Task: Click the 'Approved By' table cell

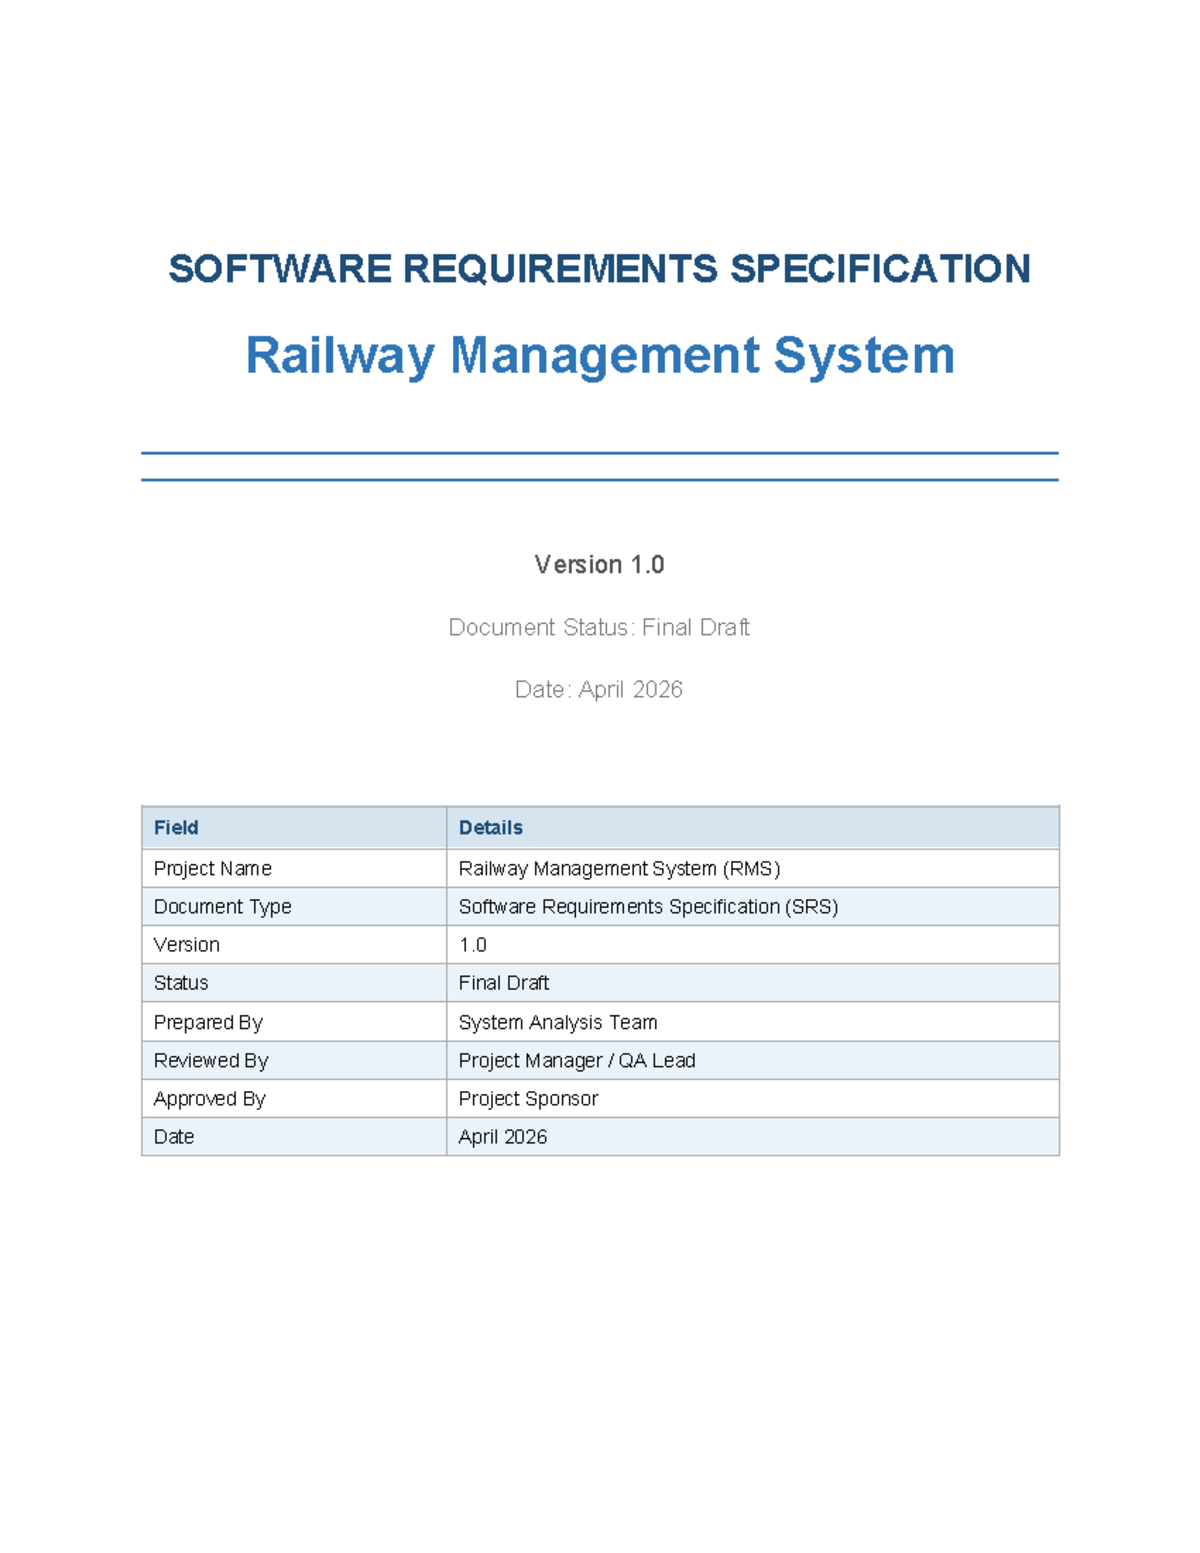Action: click(x=294, y=1098)
